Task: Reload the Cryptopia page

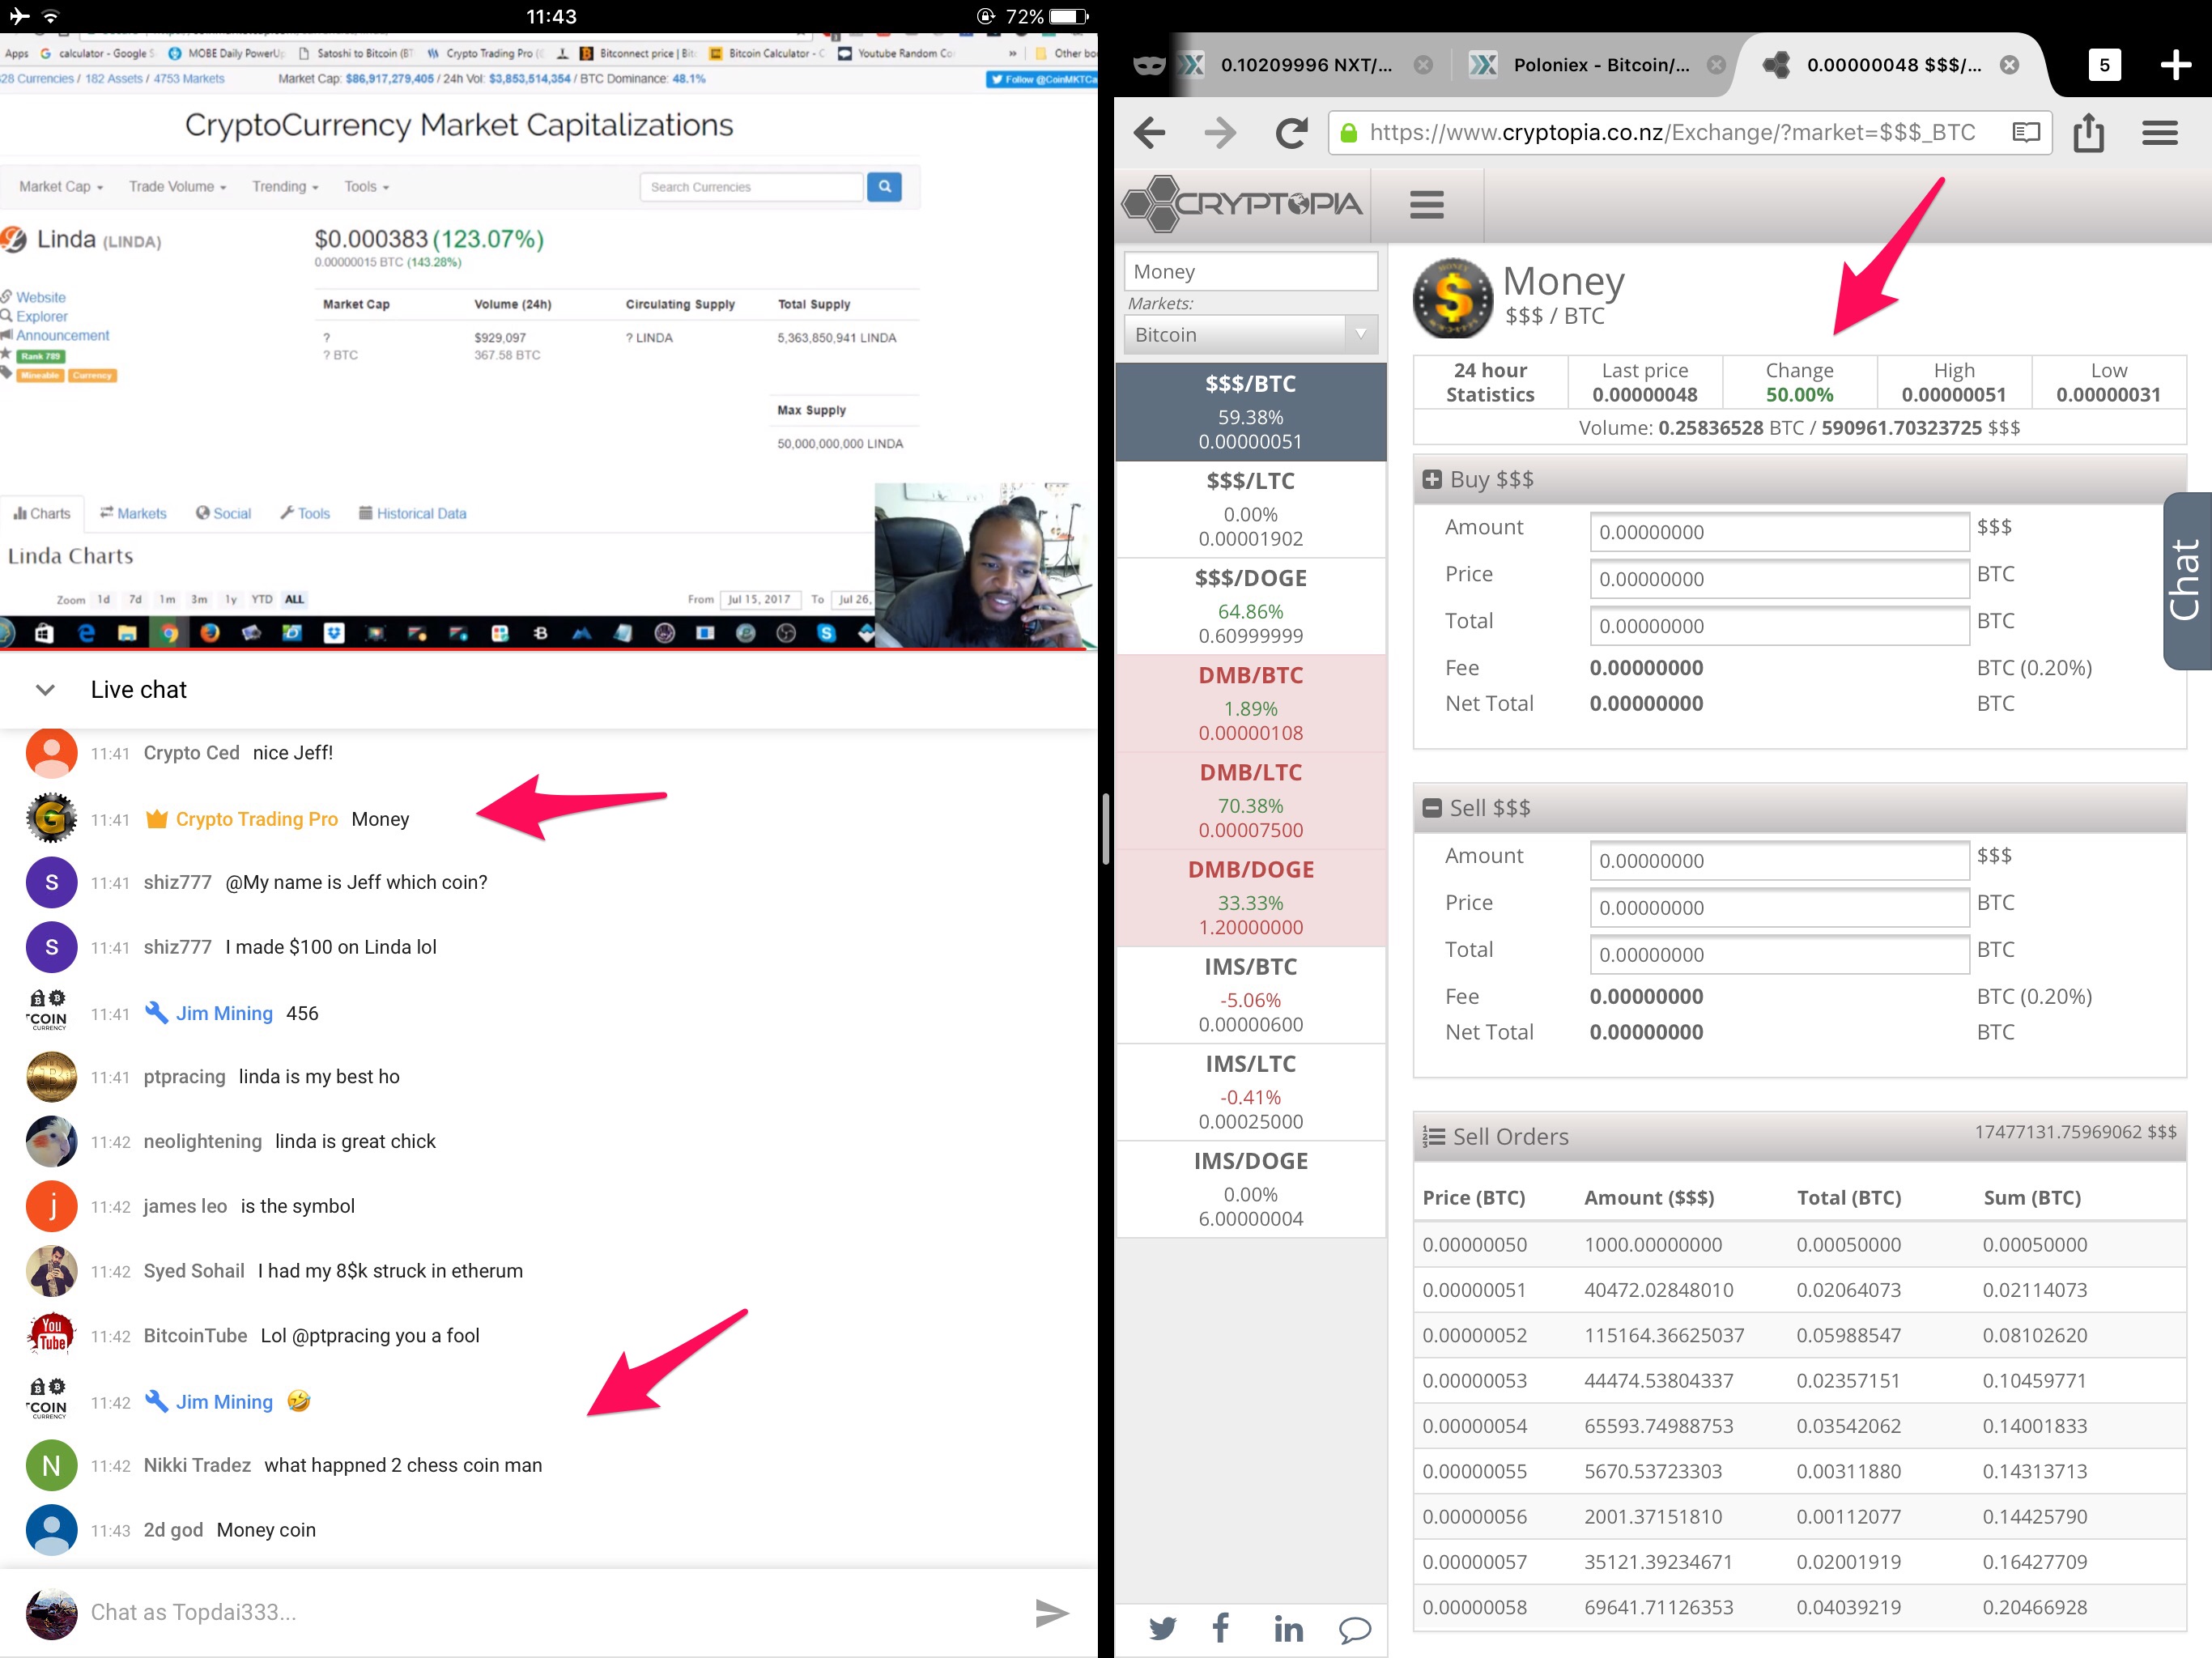Action: pos(1291,133)
